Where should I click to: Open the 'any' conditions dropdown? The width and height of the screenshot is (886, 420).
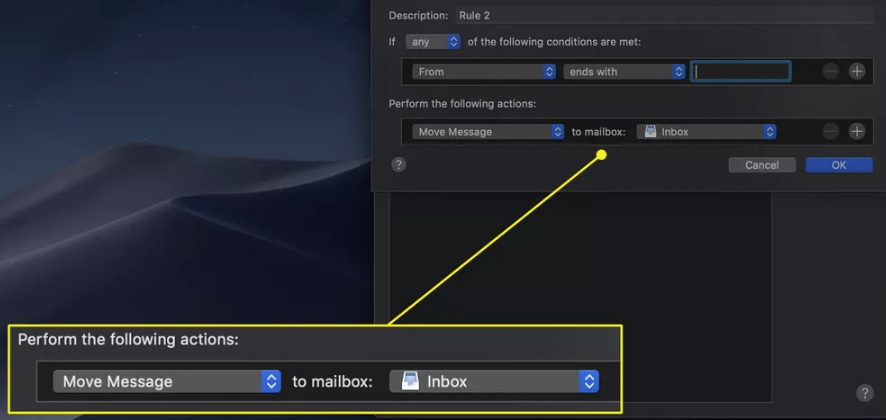point(433,42)
